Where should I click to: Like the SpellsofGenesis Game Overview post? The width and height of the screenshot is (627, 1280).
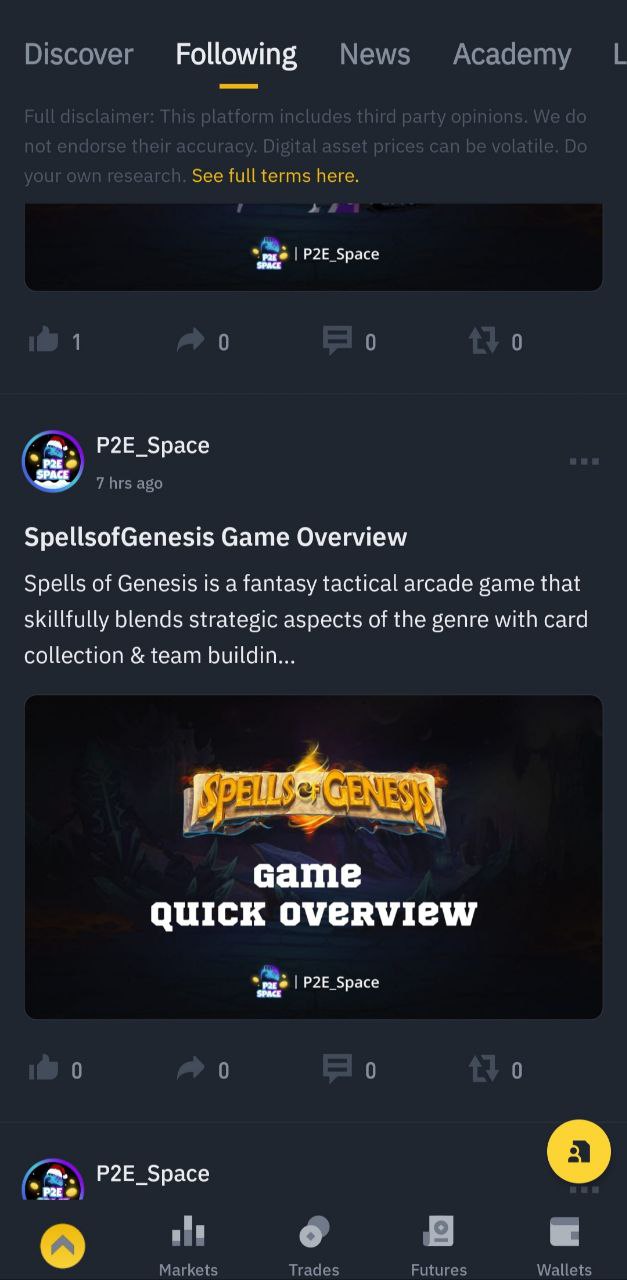pos(44,1069)
